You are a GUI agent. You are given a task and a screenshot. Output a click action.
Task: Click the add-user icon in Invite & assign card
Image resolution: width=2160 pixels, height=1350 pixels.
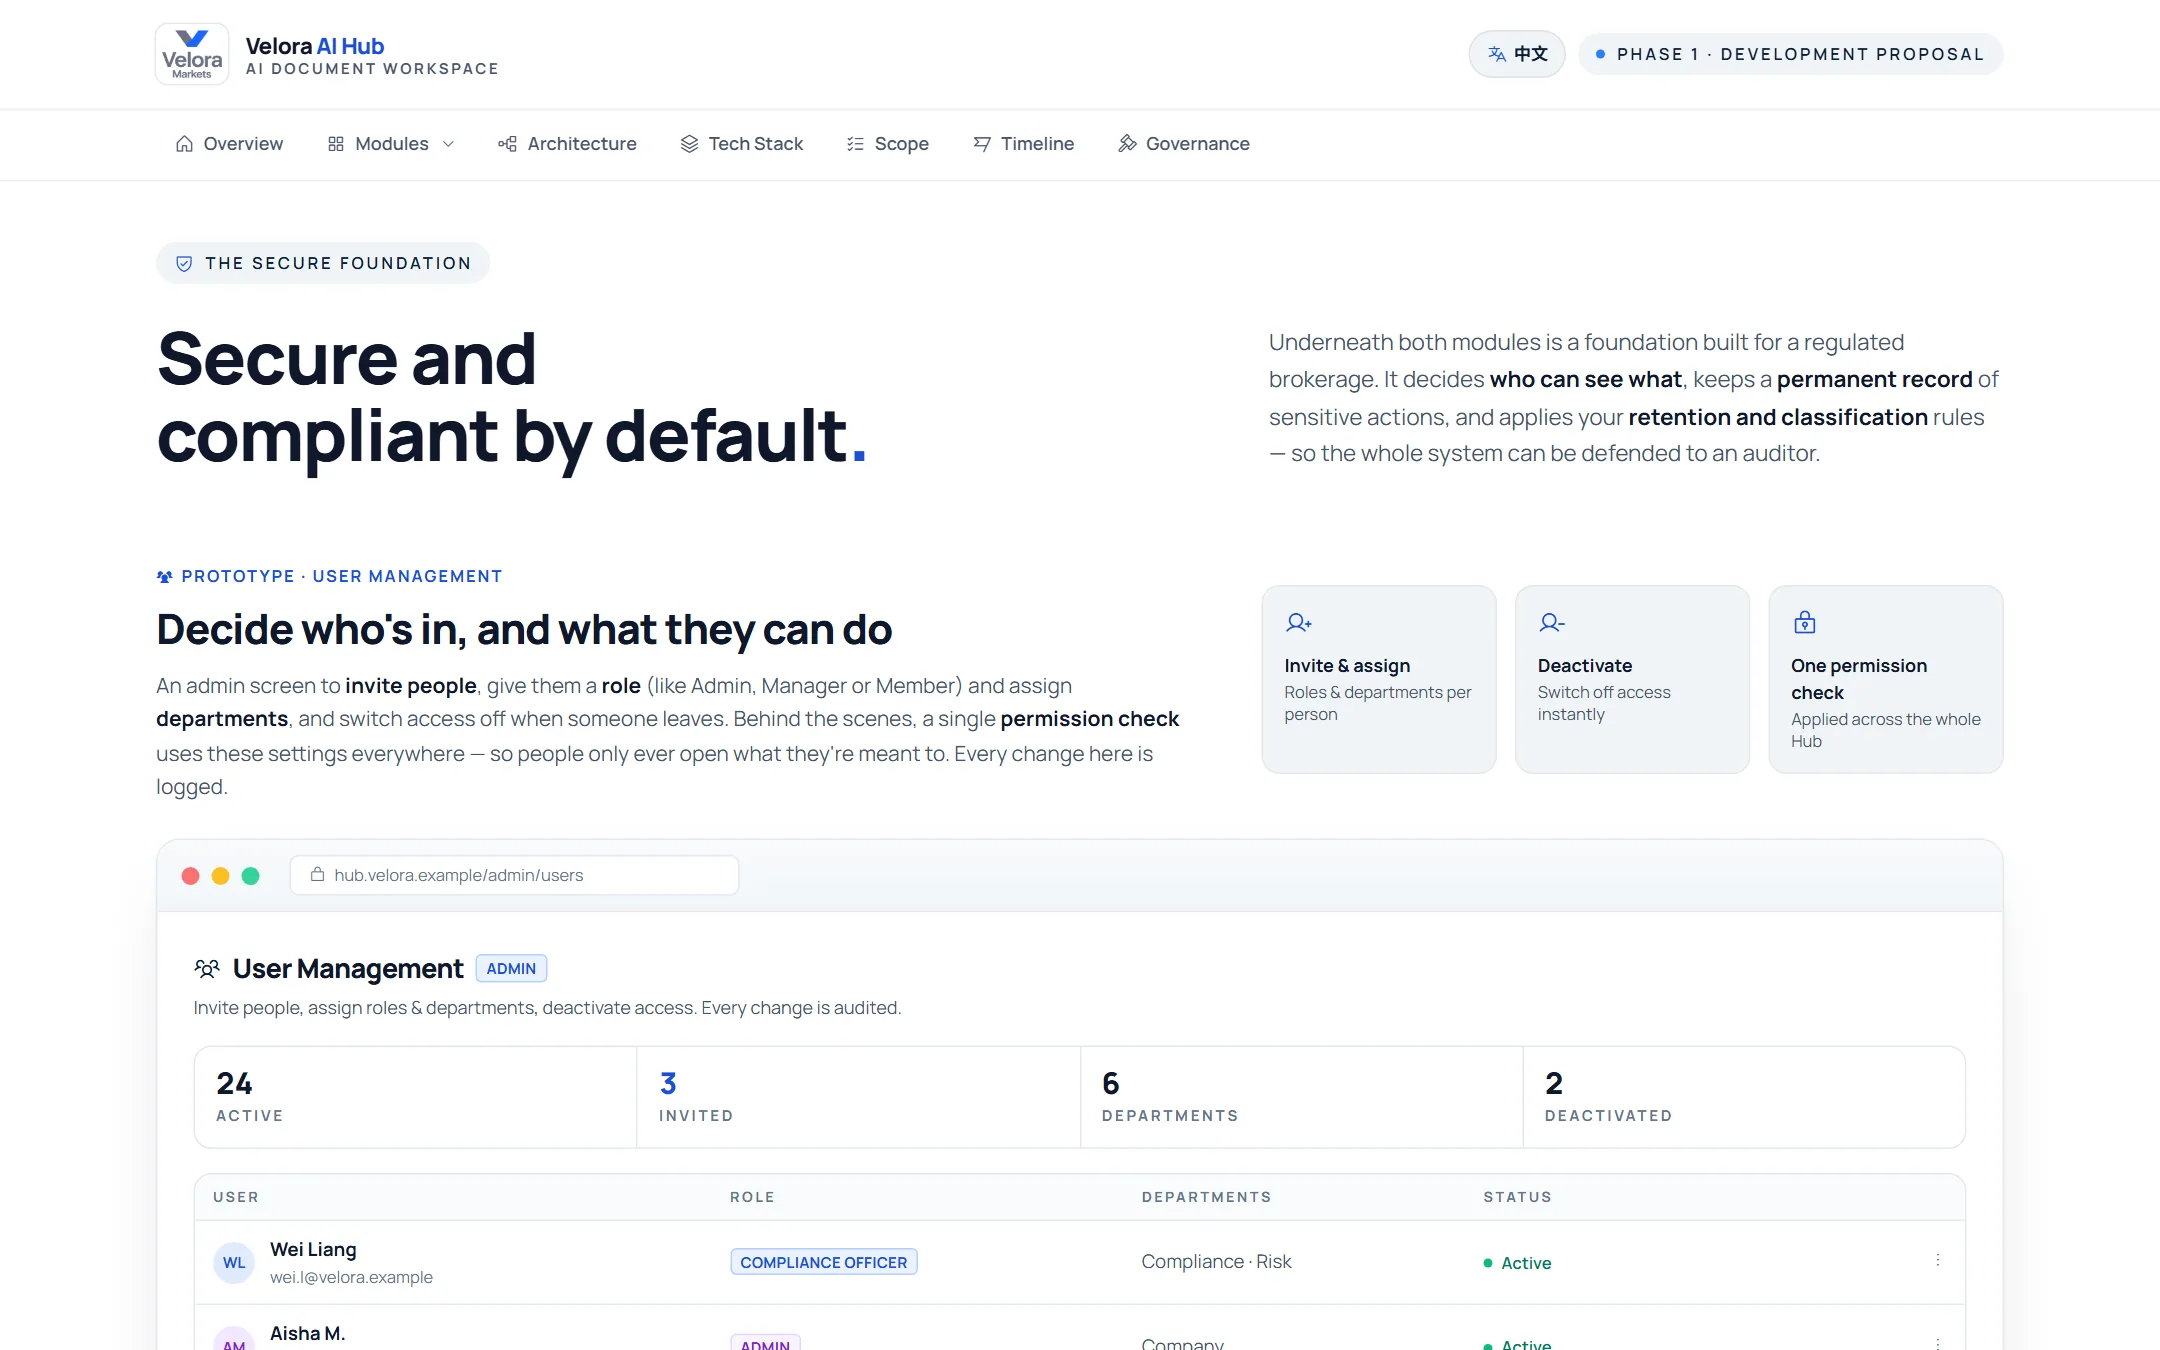tap(1298, 623)
